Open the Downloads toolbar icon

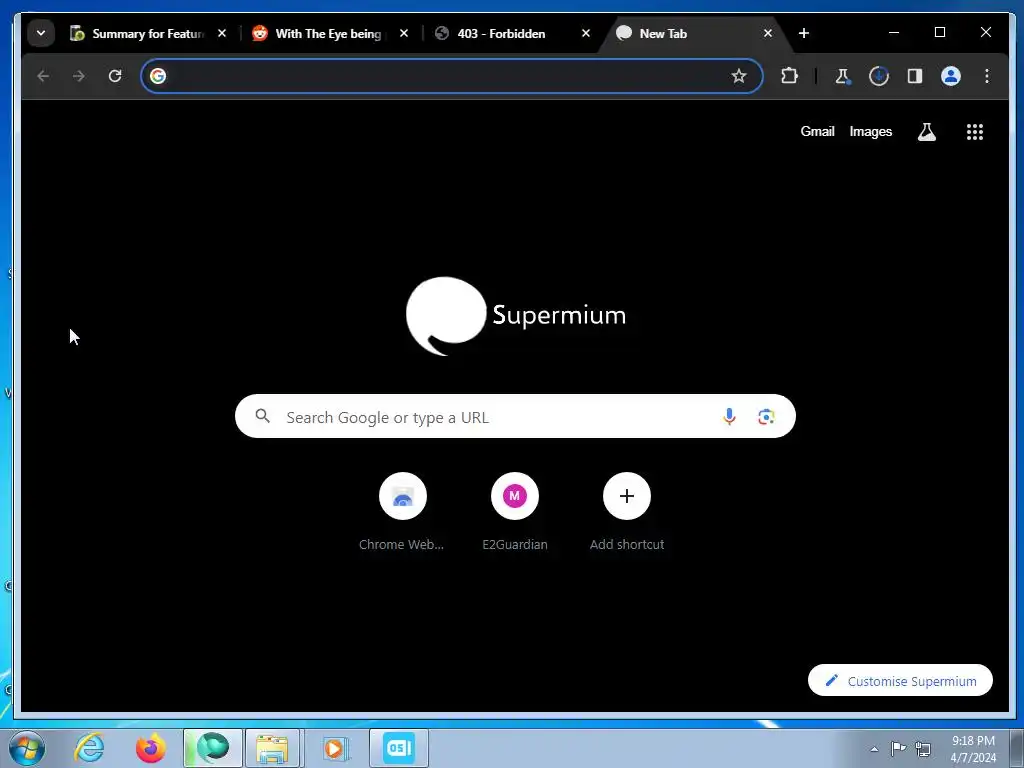point(878,76)
